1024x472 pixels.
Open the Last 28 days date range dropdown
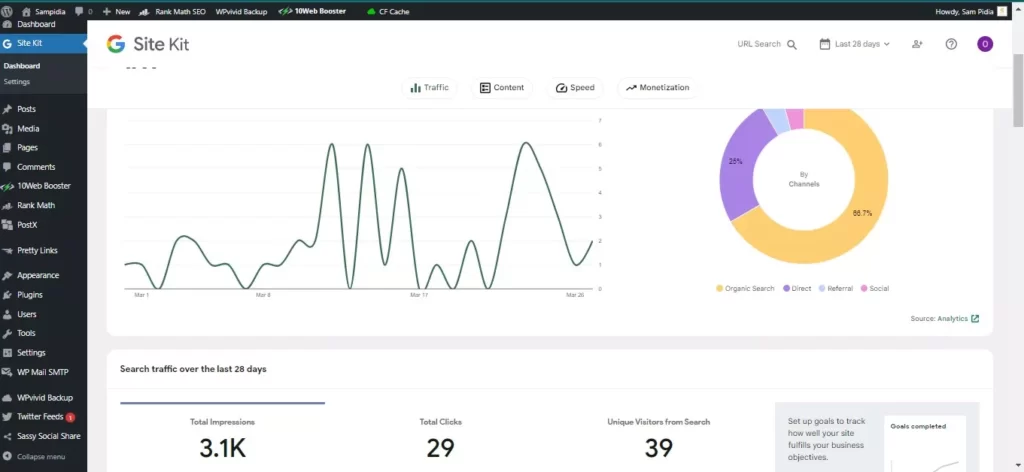[855, 44]
